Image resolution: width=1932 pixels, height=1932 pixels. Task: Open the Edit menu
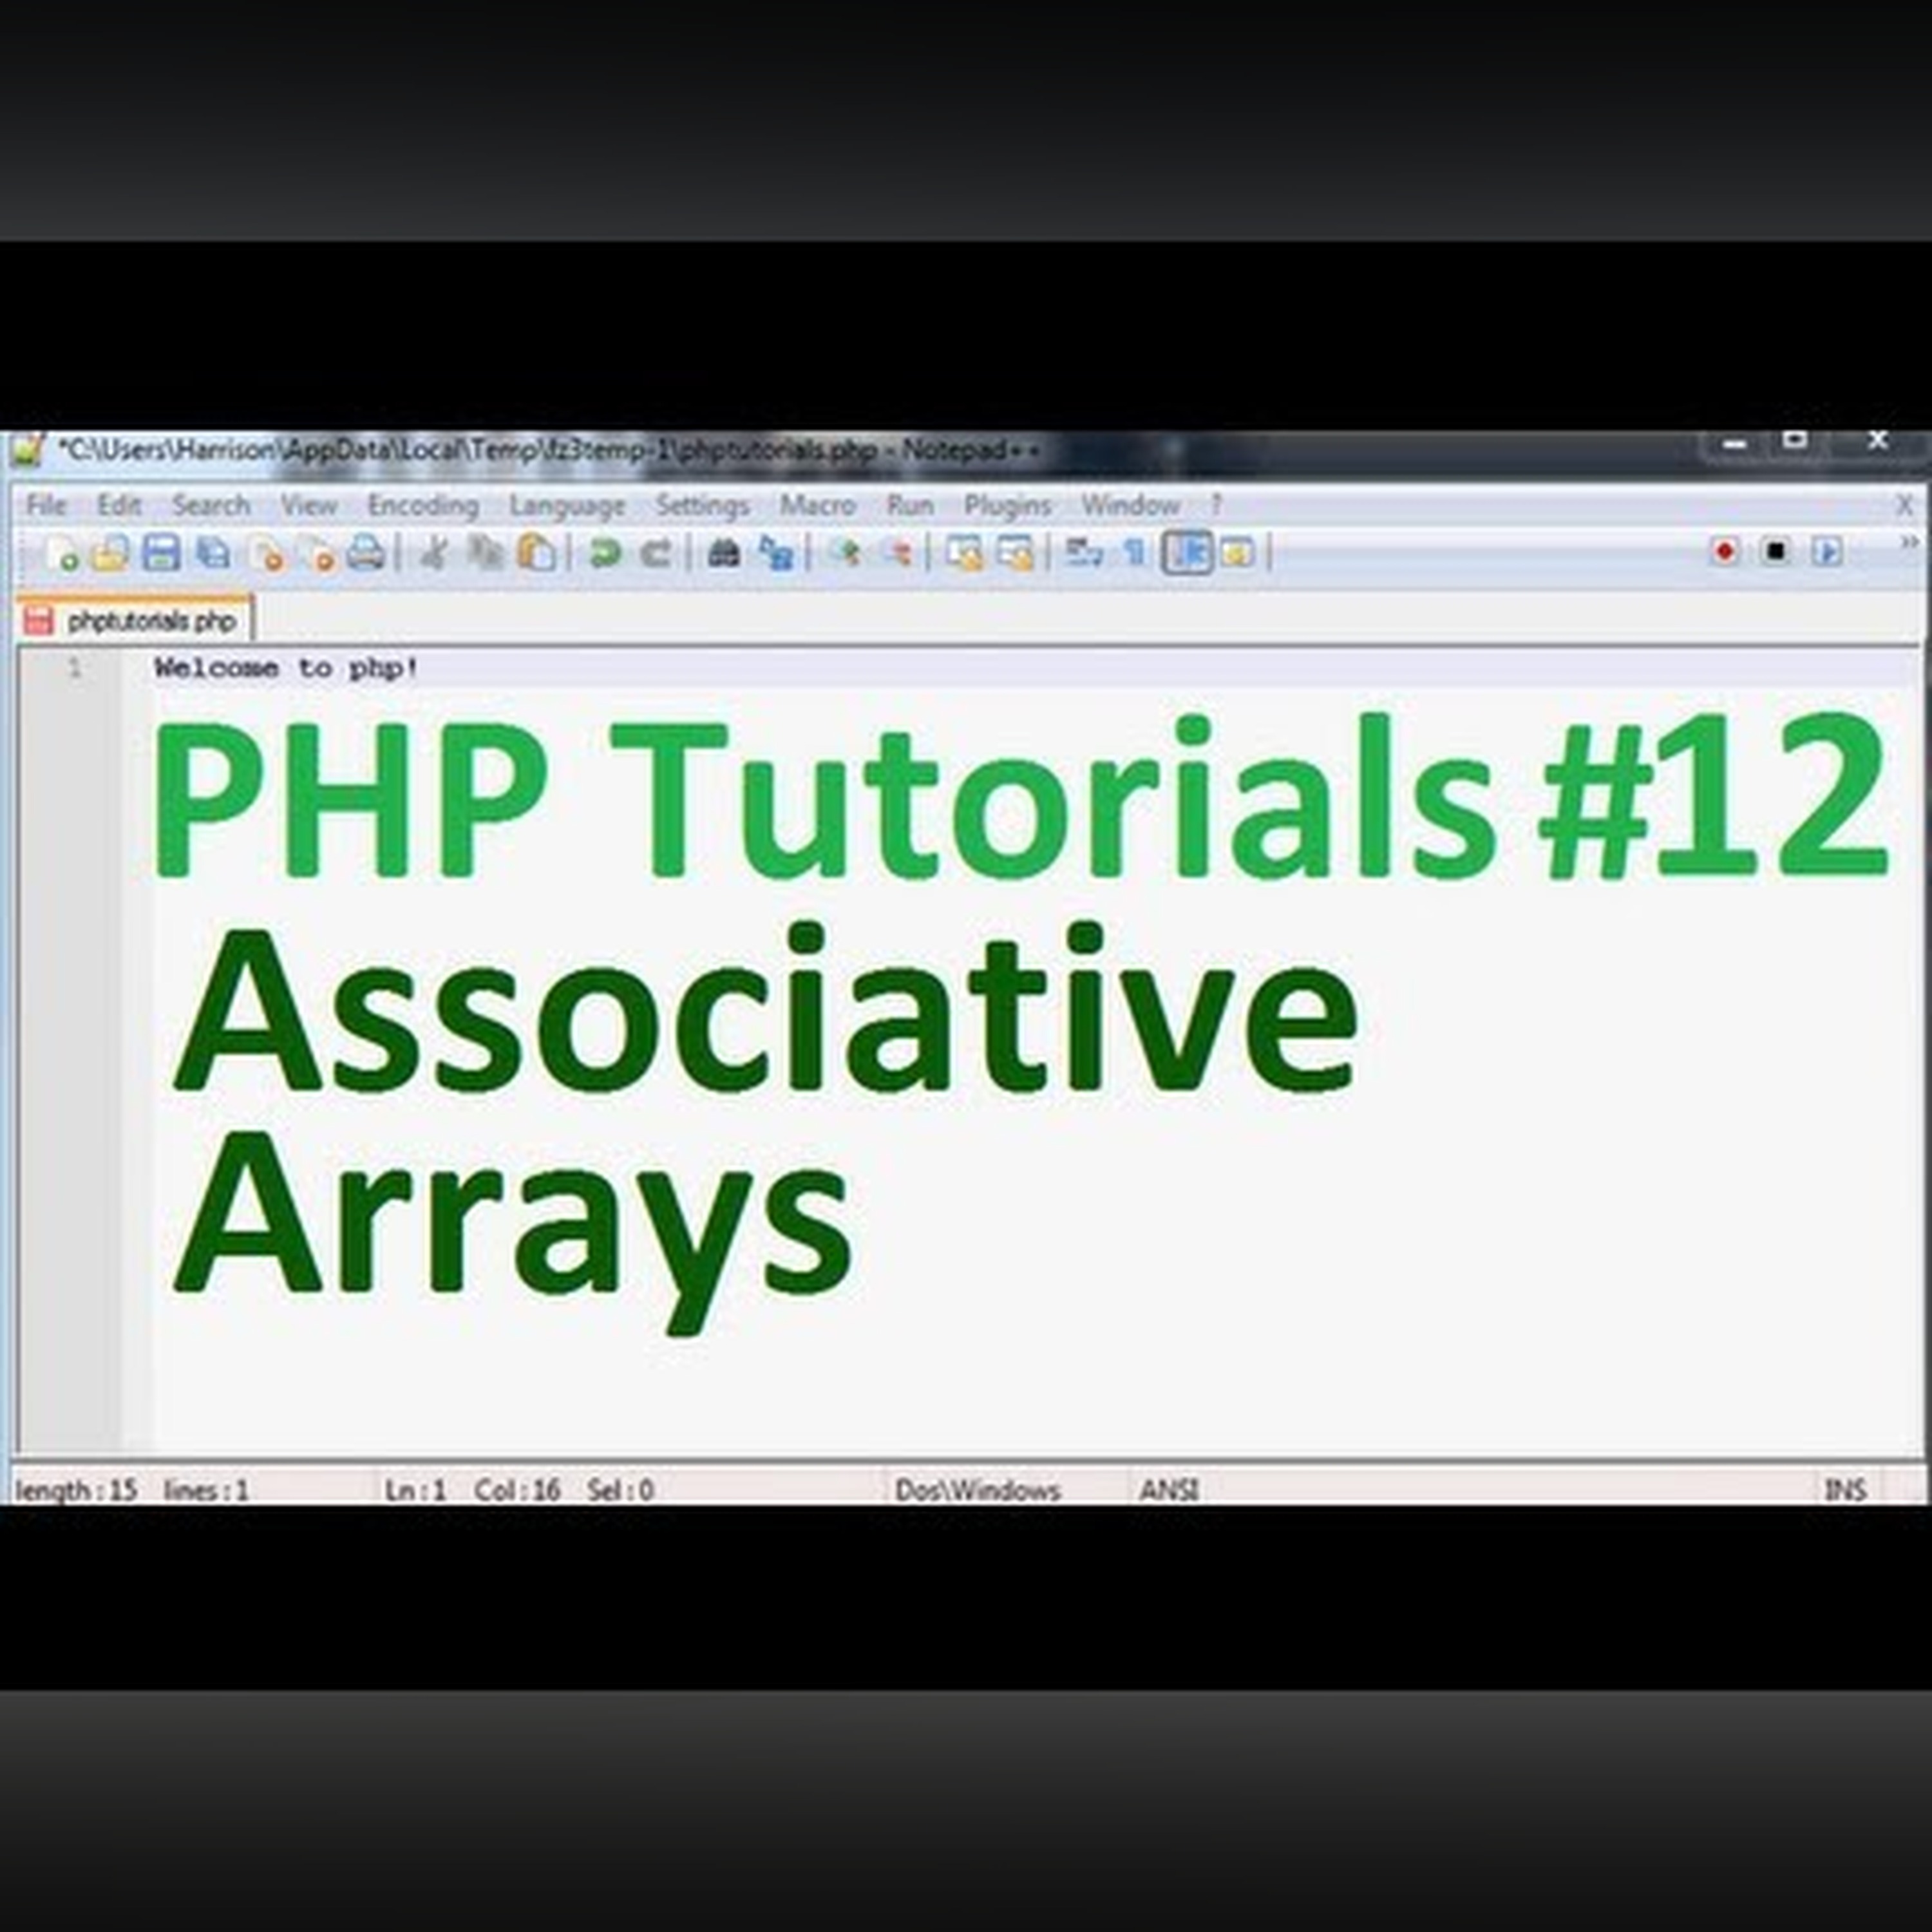tap(119, 505)
